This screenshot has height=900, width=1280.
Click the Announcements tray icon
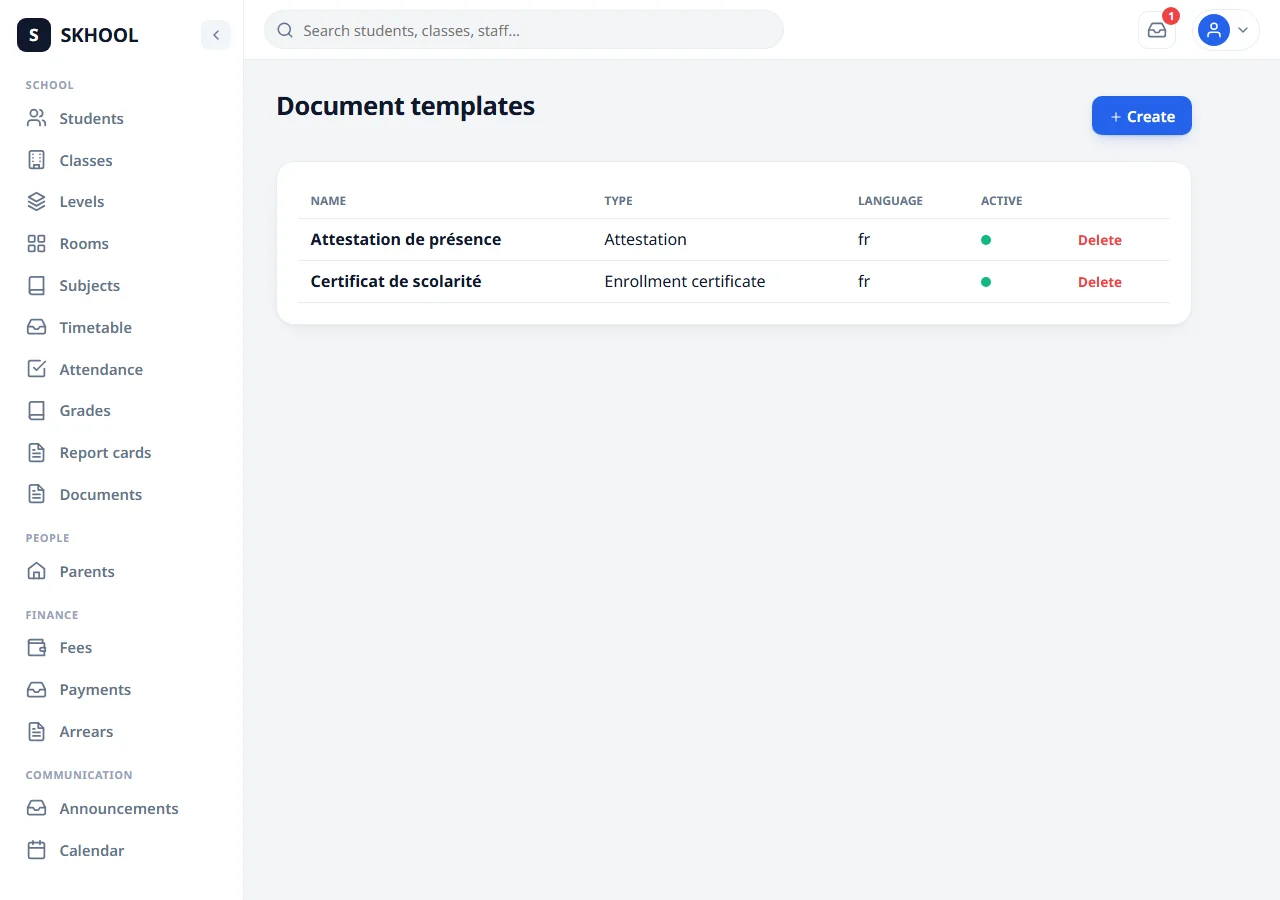coord(37,808)
